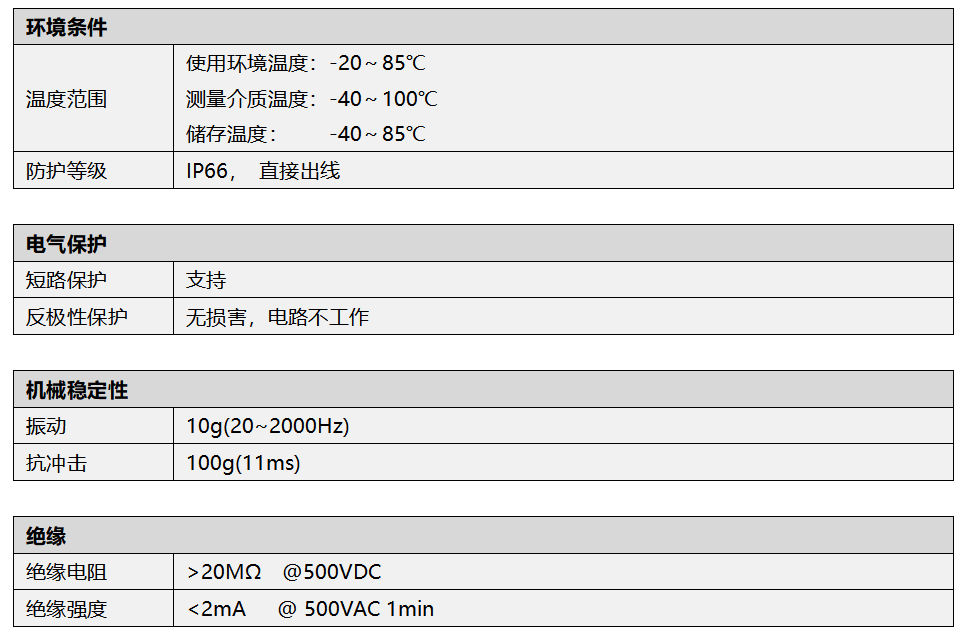Select the 抗冲击 row label
The width and height of the screenshot is (970, 639).
coord(56,463)
